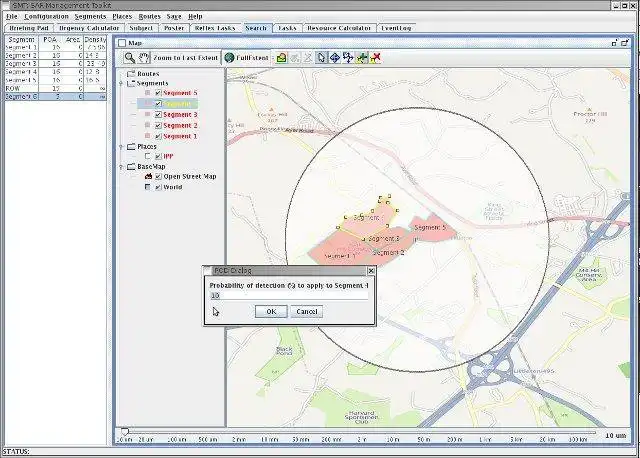Image resolution: width=640 pixels, height=458 pixels.
Task: Click the greyed tool next to the envelope icon
Action: (x=295, y=58)
